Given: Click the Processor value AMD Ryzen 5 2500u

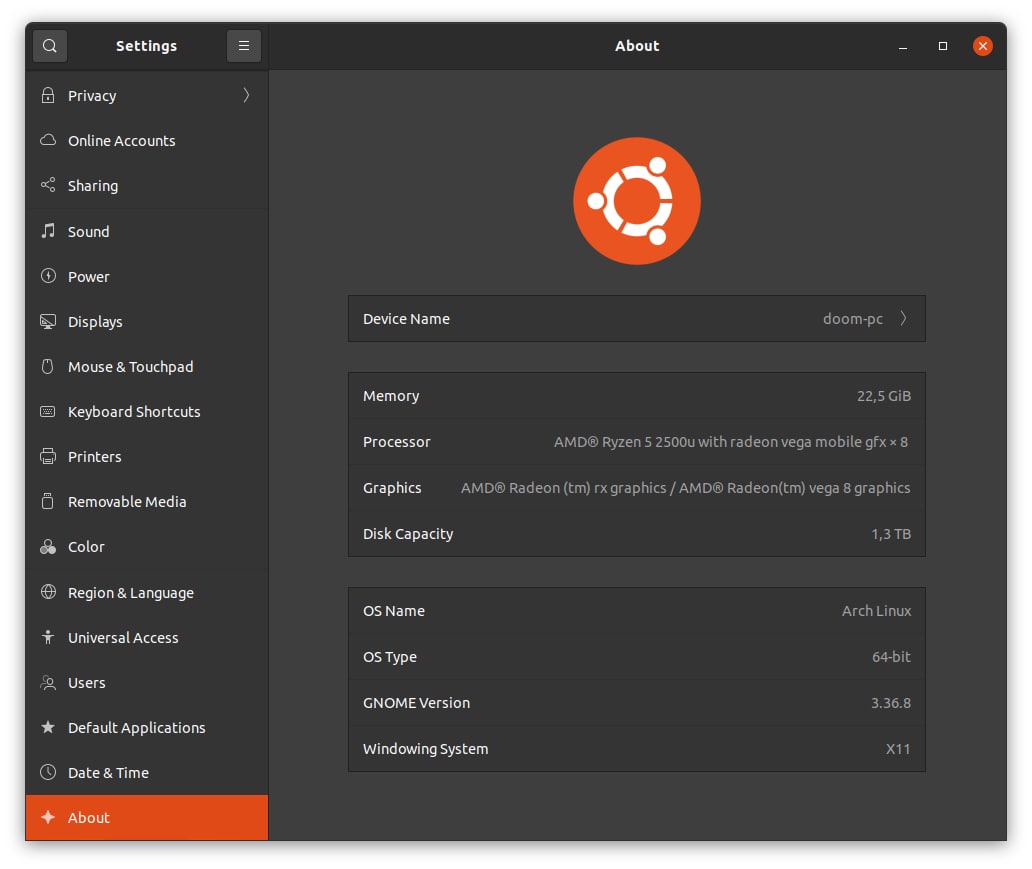Looking at the screenshot, I should tap(731, 442).
